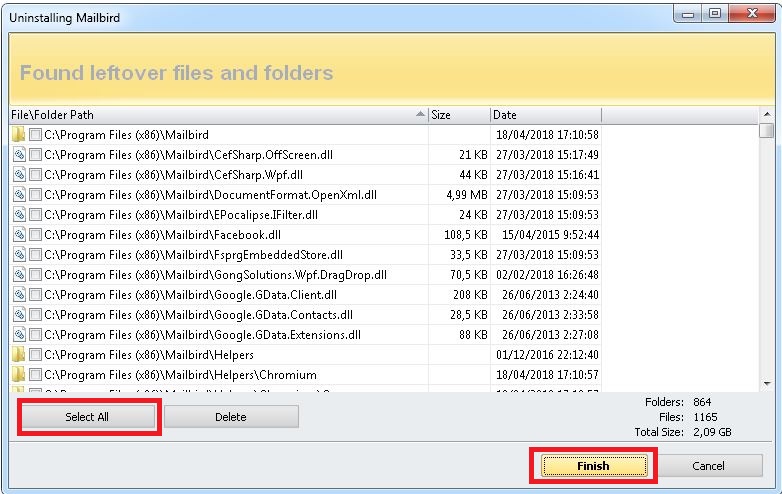Viewport: 782px width, 494px height.
Task: Click file icon beside FsprgEmbeddedStore.dll
Action: [19, 254]
